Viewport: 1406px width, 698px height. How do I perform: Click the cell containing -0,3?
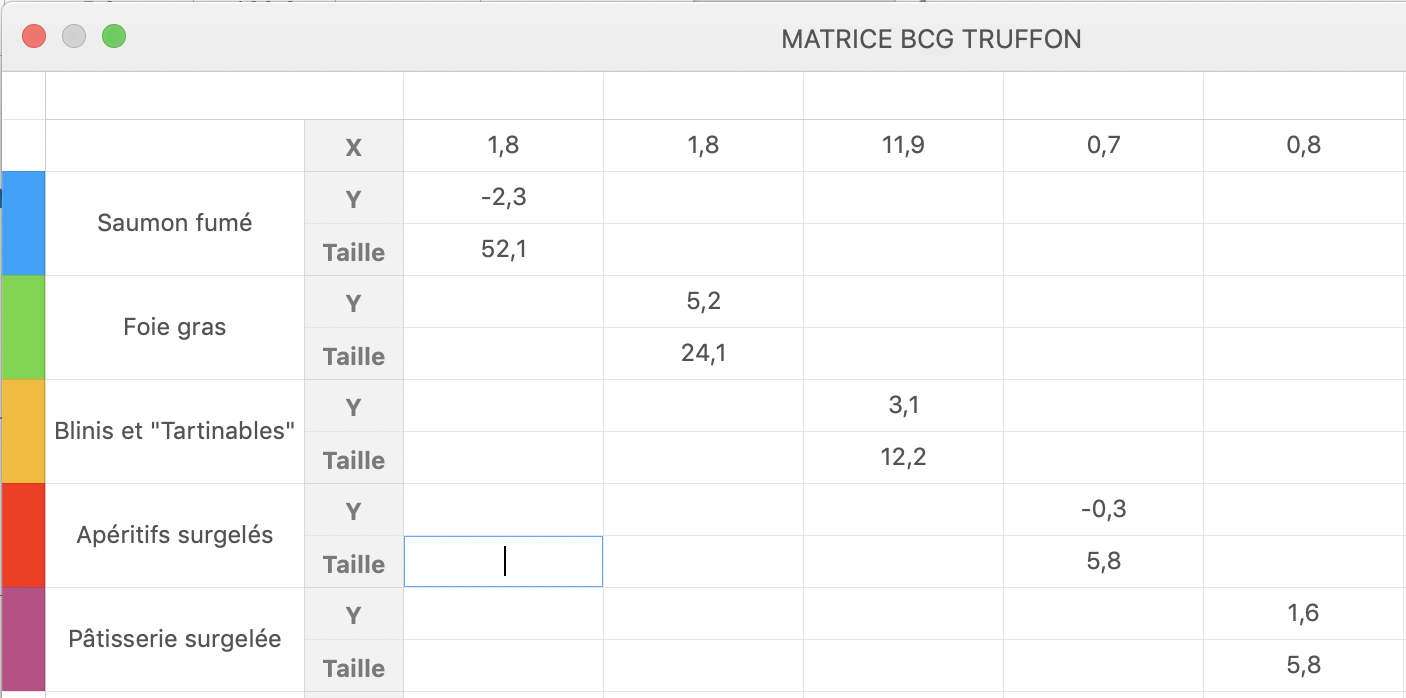[x=1103, y=509]
